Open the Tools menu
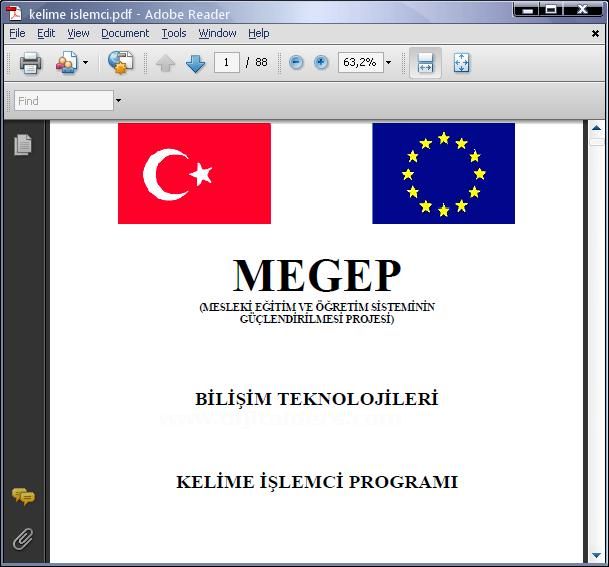609x567 pixels. (x=174, y=33)
